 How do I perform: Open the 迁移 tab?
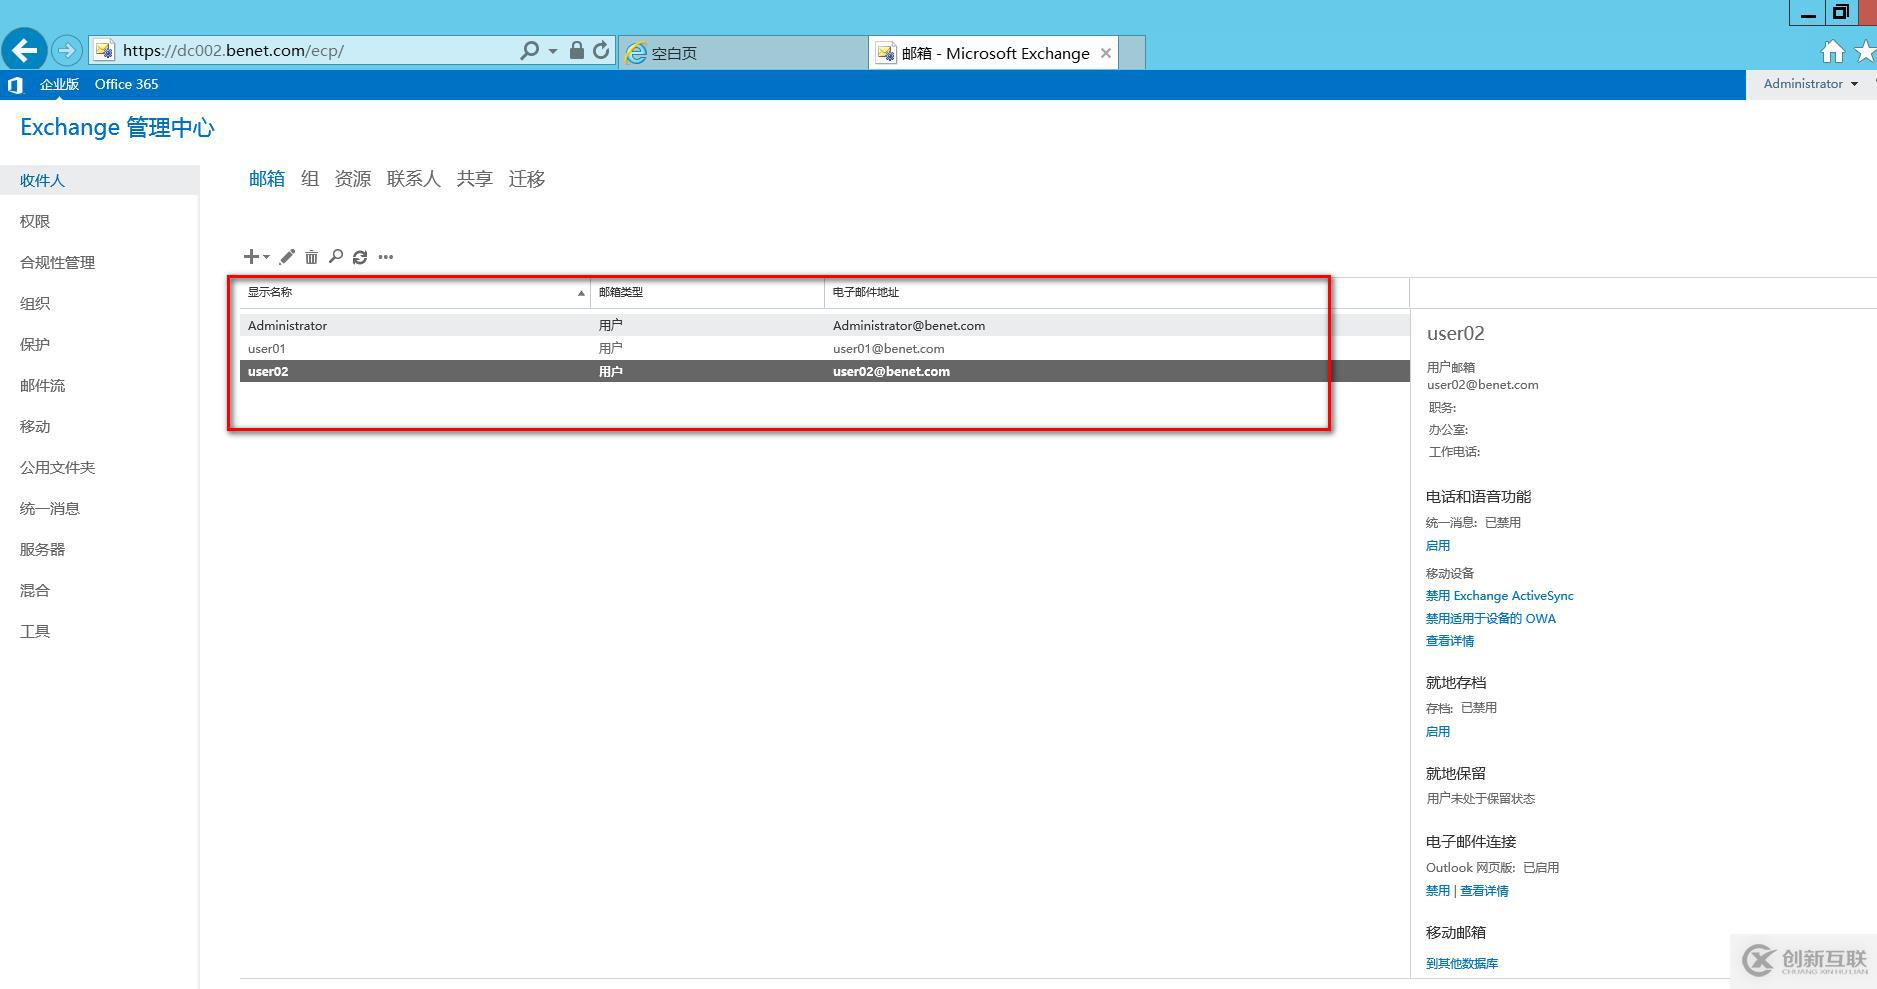click(x=527, y=179)
